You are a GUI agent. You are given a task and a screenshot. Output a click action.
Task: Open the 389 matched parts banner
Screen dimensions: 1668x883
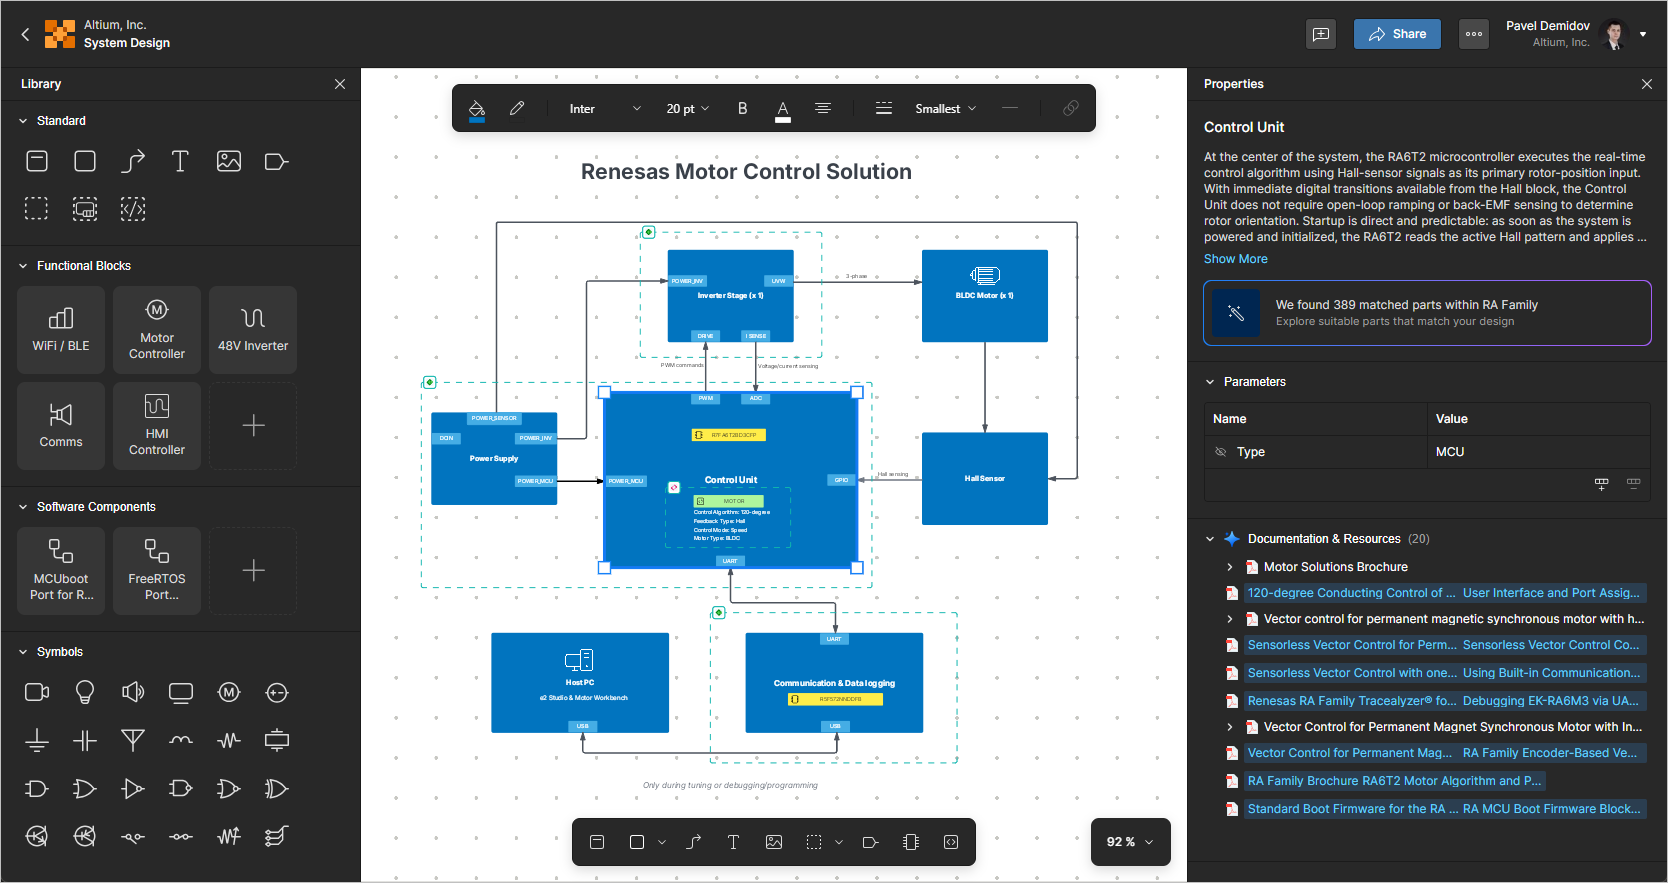1427,313
